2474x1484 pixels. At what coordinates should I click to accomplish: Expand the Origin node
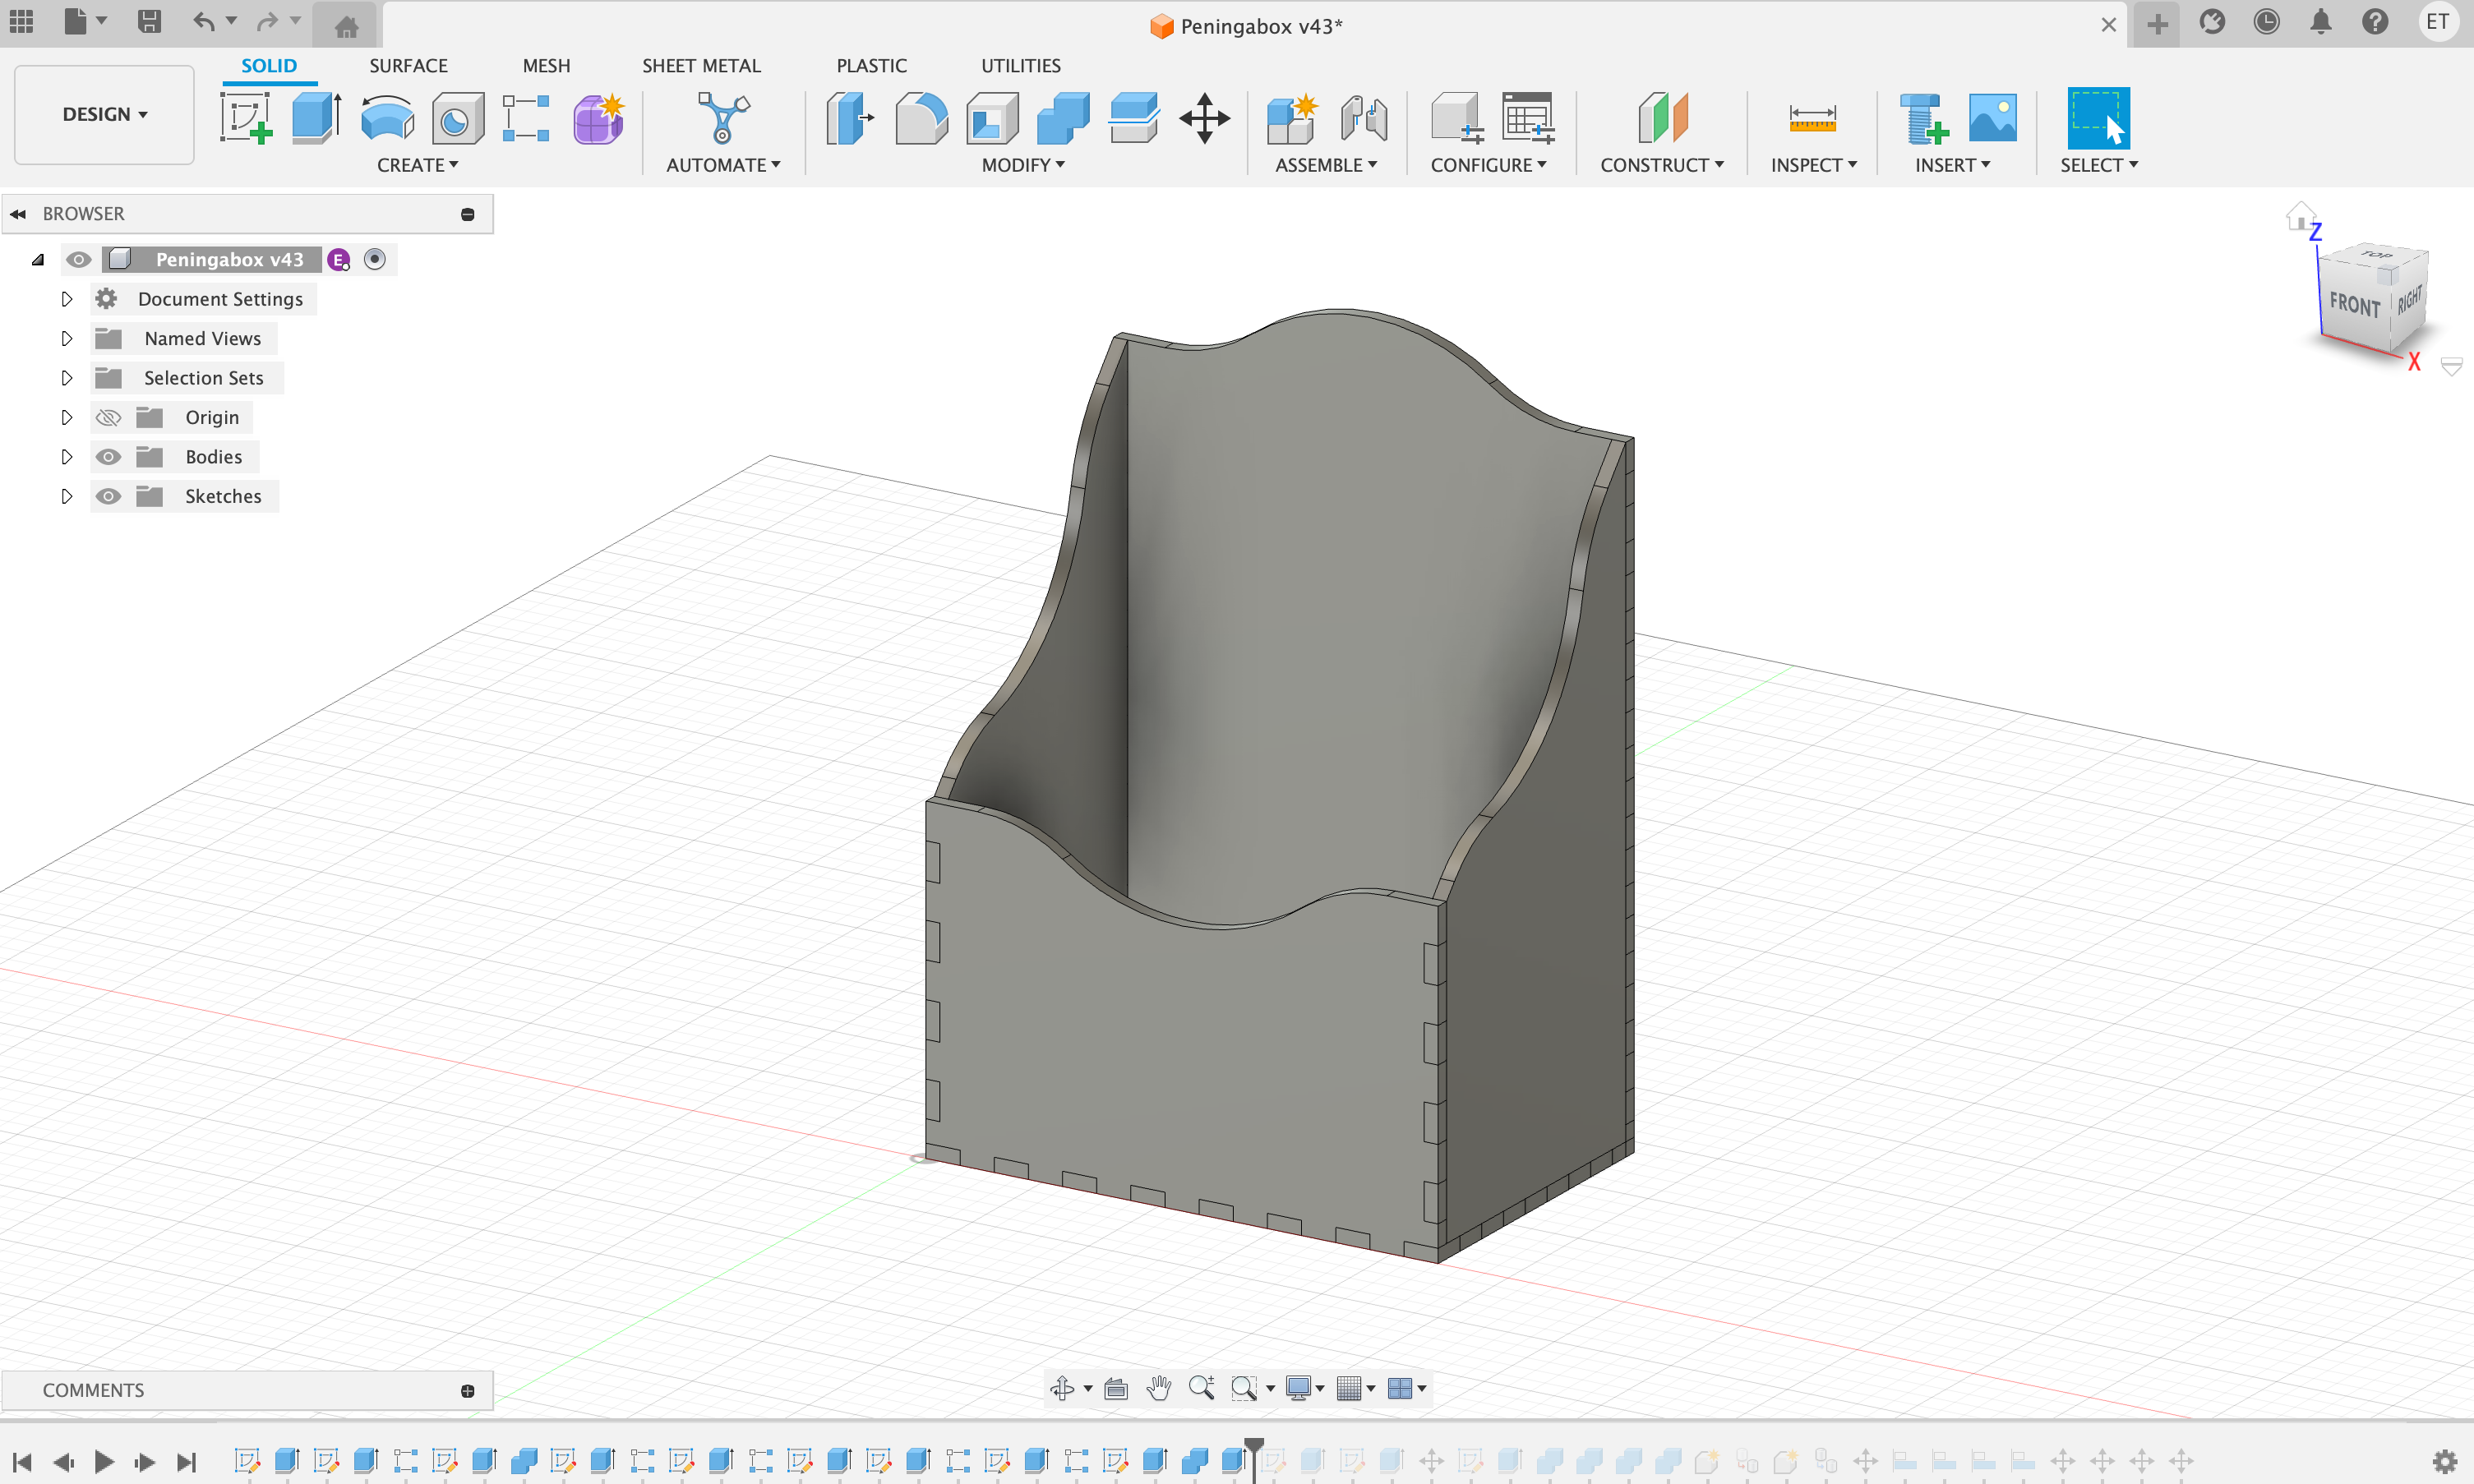pos(67,418)
